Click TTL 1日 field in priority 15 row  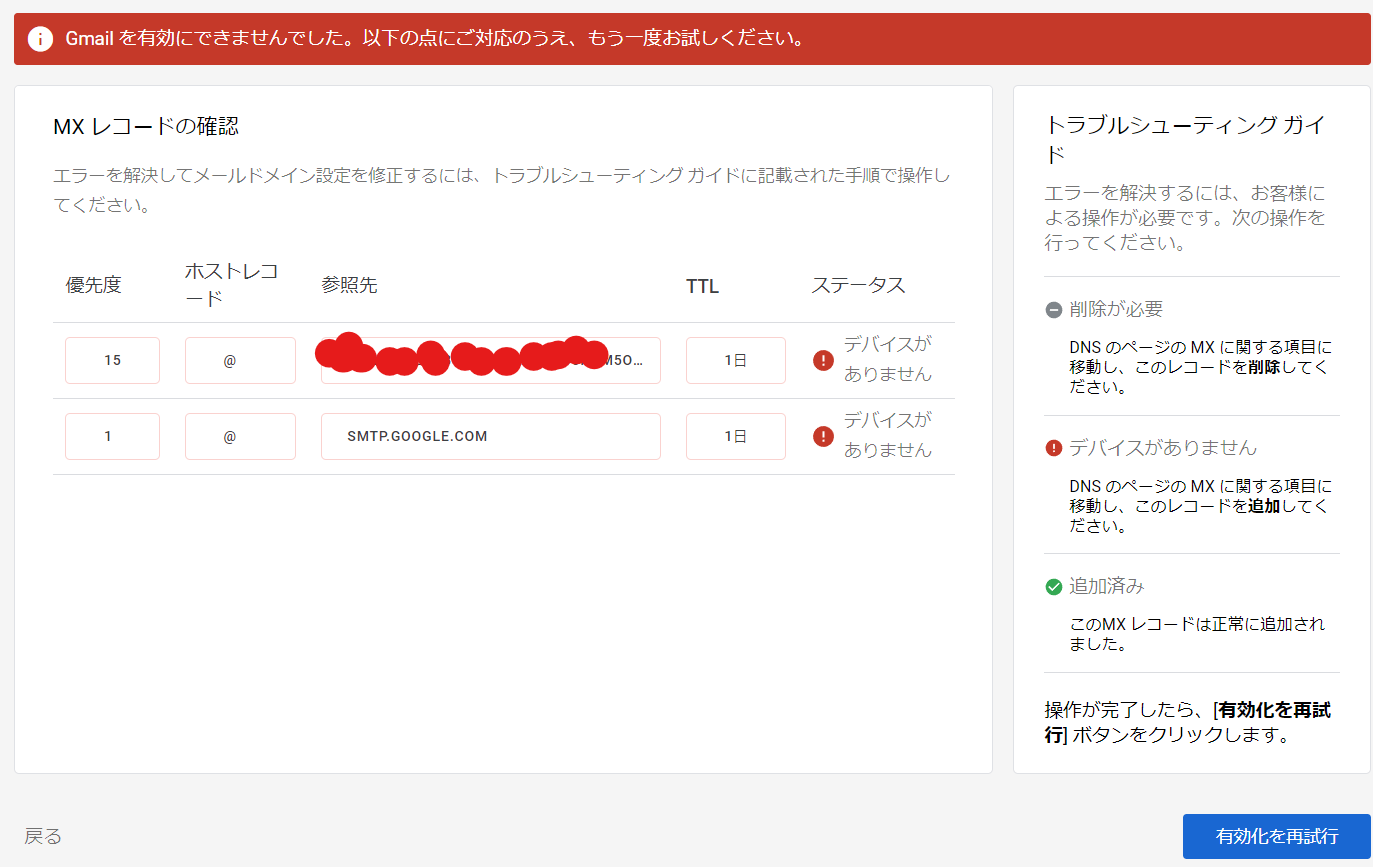coord(736,360)
